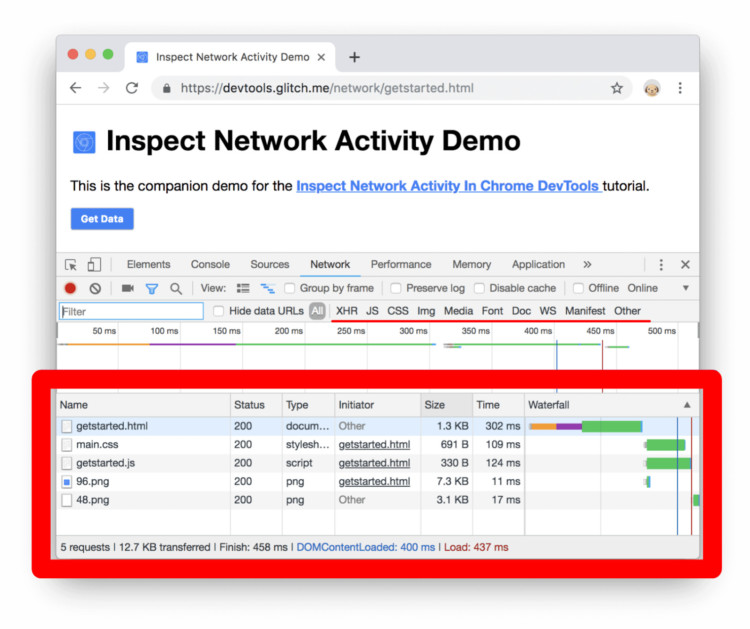Stop recording with the red record button

tap(70, 288)
